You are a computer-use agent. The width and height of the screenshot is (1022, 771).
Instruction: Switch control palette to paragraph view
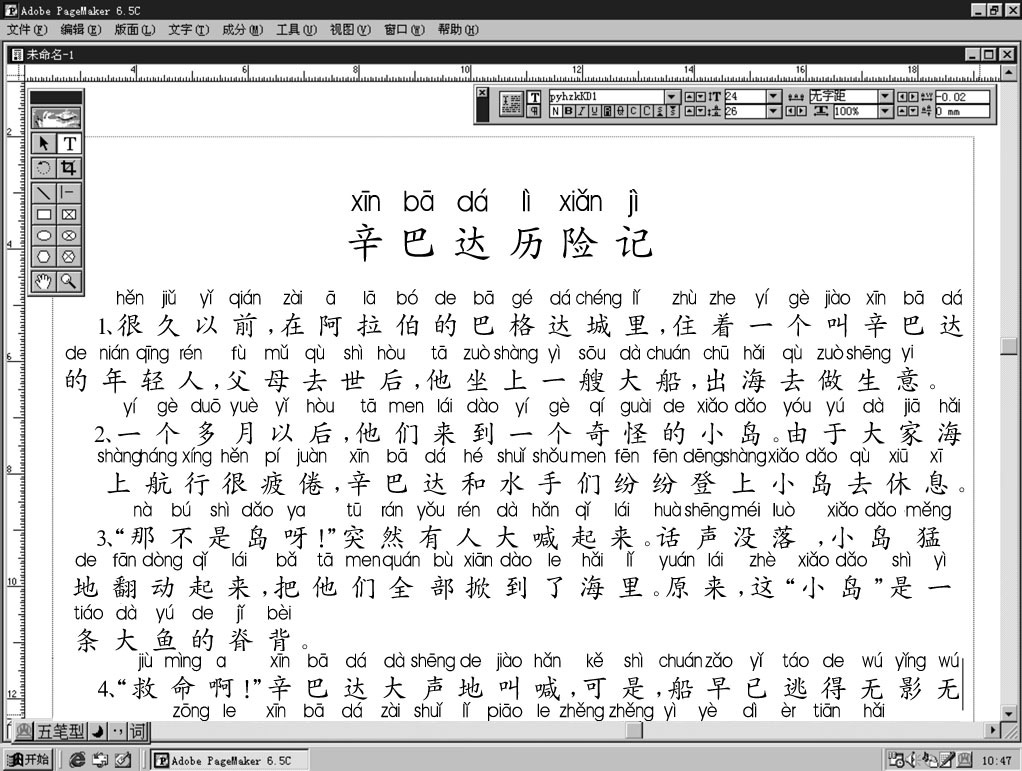pos(534,111)
